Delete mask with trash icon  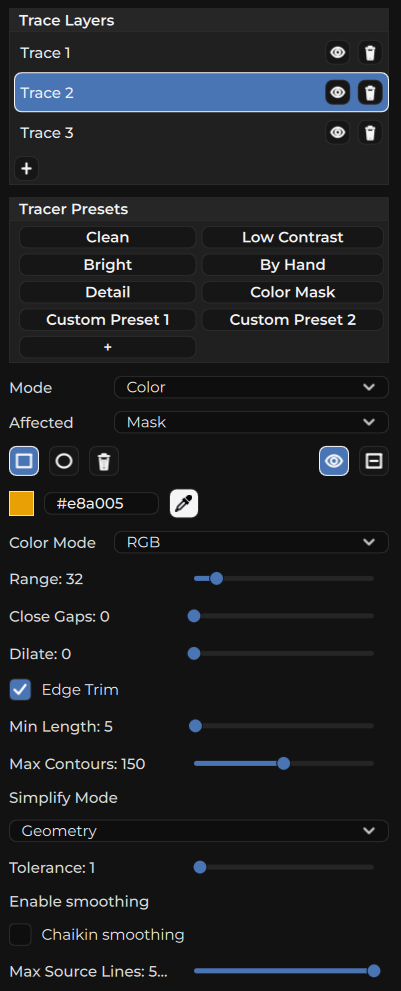[104, 461]
